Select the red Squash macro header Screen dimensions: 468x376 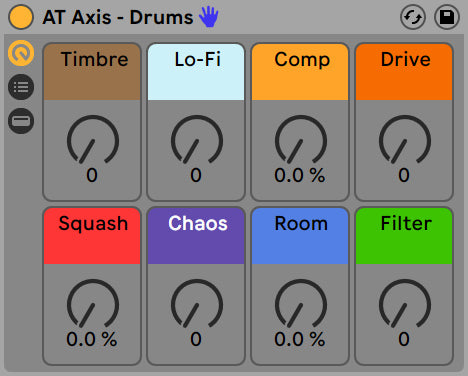pos(92,236)
